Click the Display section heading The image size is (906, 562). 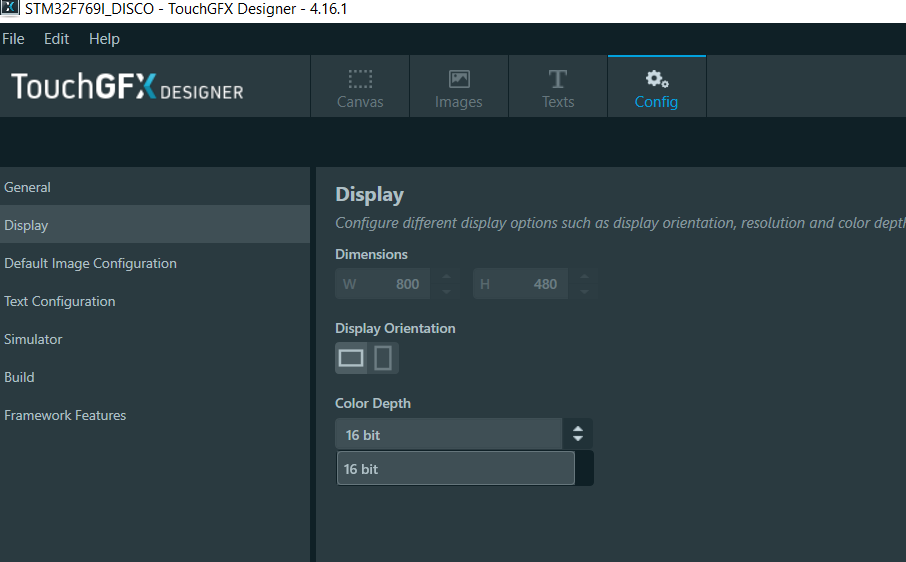[x=369, y=195]
